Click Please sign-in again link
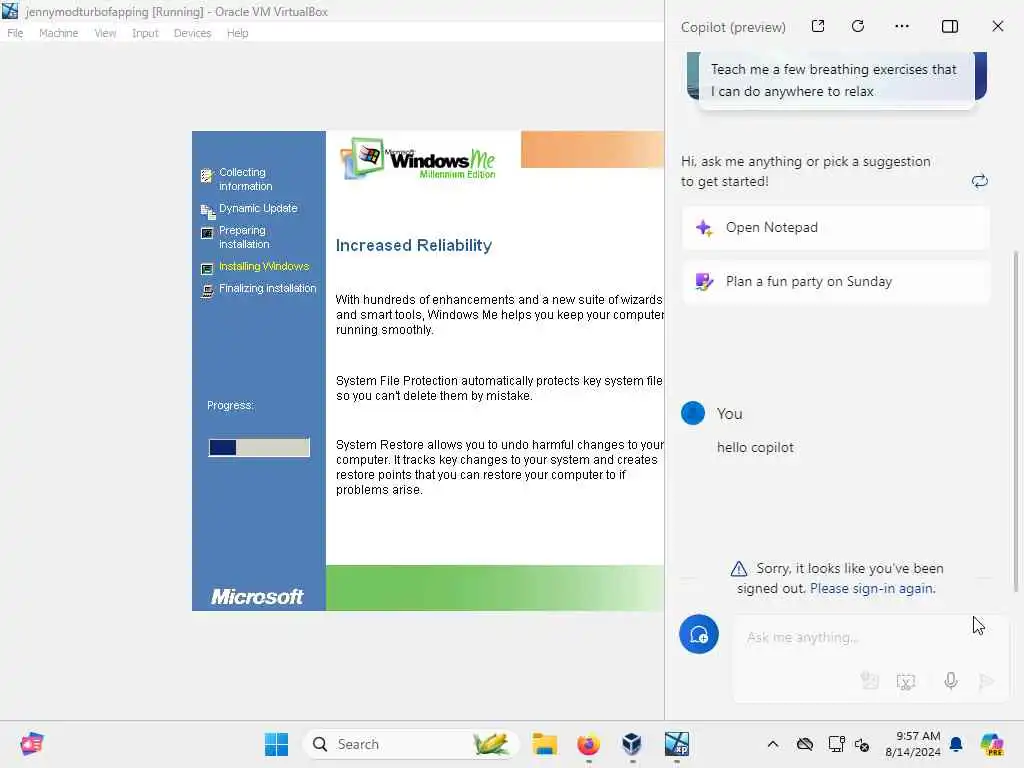 872,588
